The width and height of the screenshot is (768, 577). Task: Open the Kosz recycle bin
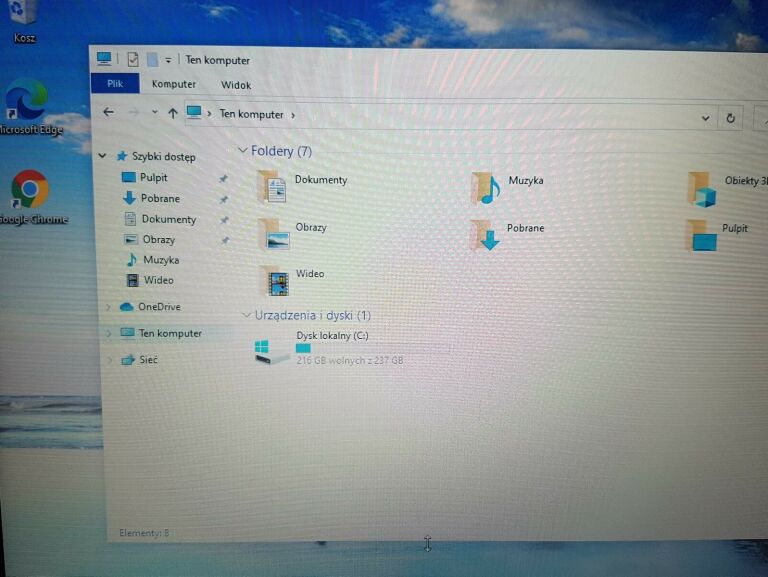click(x=25, y=14)
